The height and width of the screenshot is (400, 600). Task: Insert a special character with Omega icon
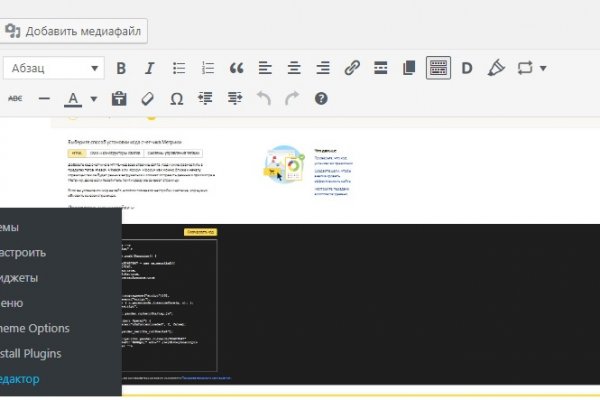coord(177,98)
